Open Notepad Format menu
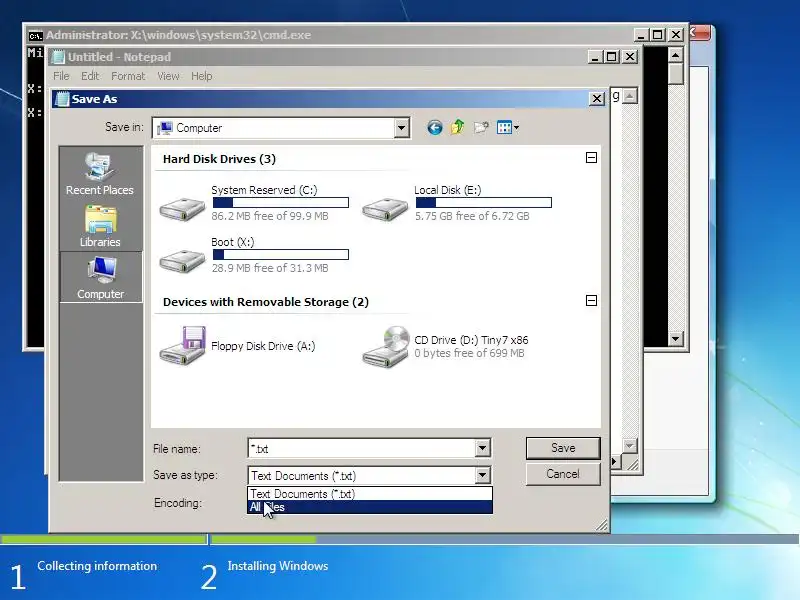Image resolution: width=800 pixels, height=600 pixels. [x=128, y=76]
